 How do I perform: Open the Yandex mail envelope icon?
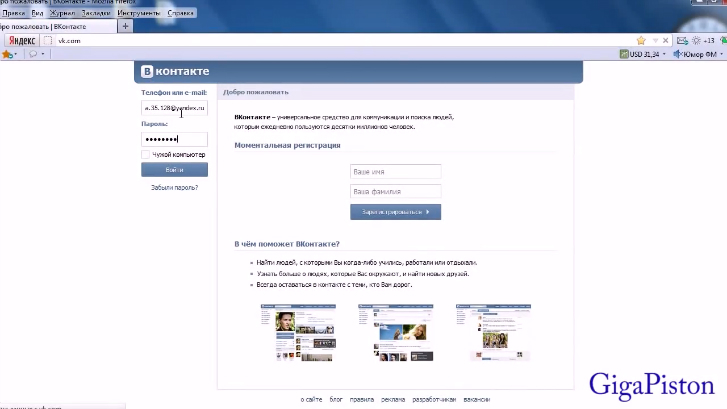tap(682, 41)
